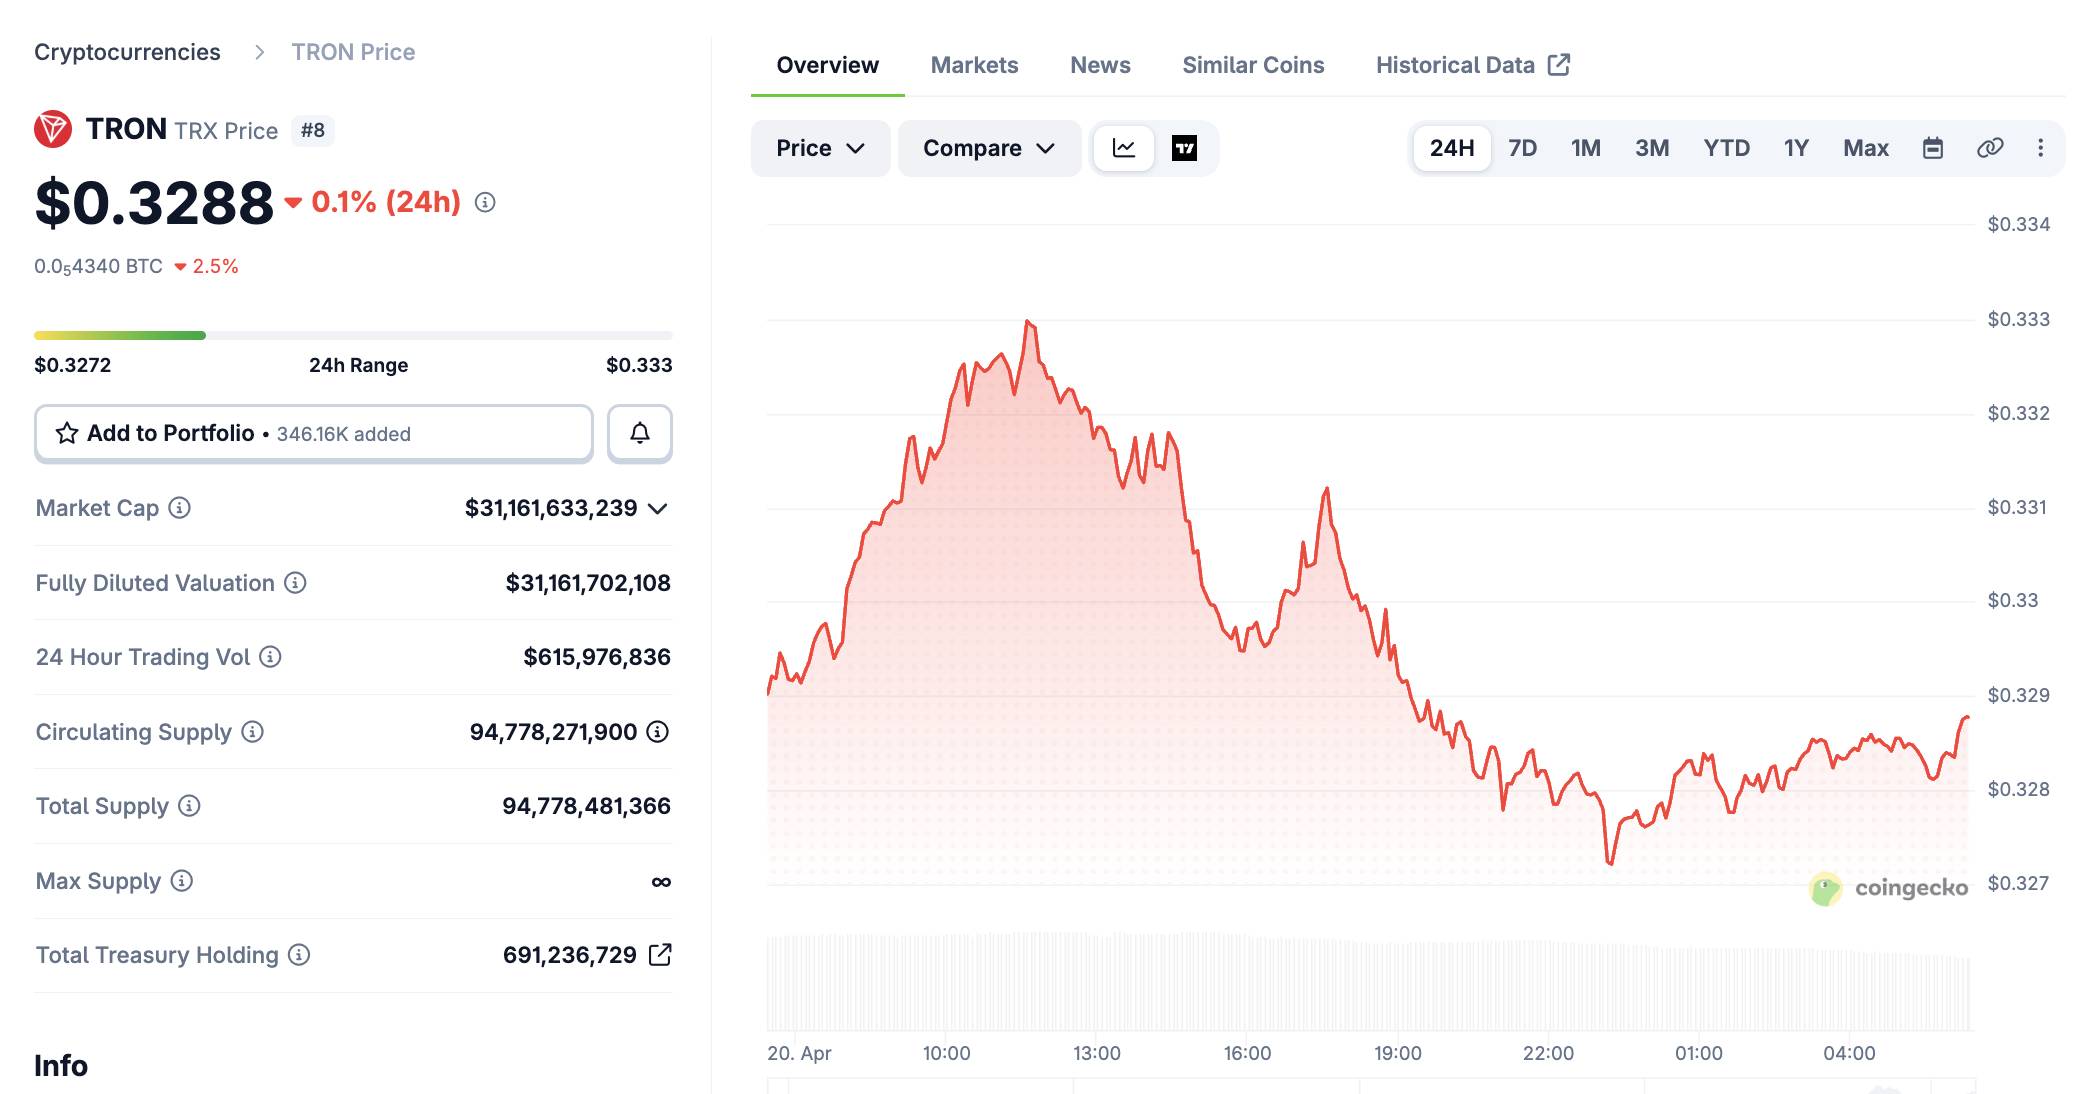This screenshot has height=1094, width=2094.
Task: Click the price alert bell icon
Action: 640,433
